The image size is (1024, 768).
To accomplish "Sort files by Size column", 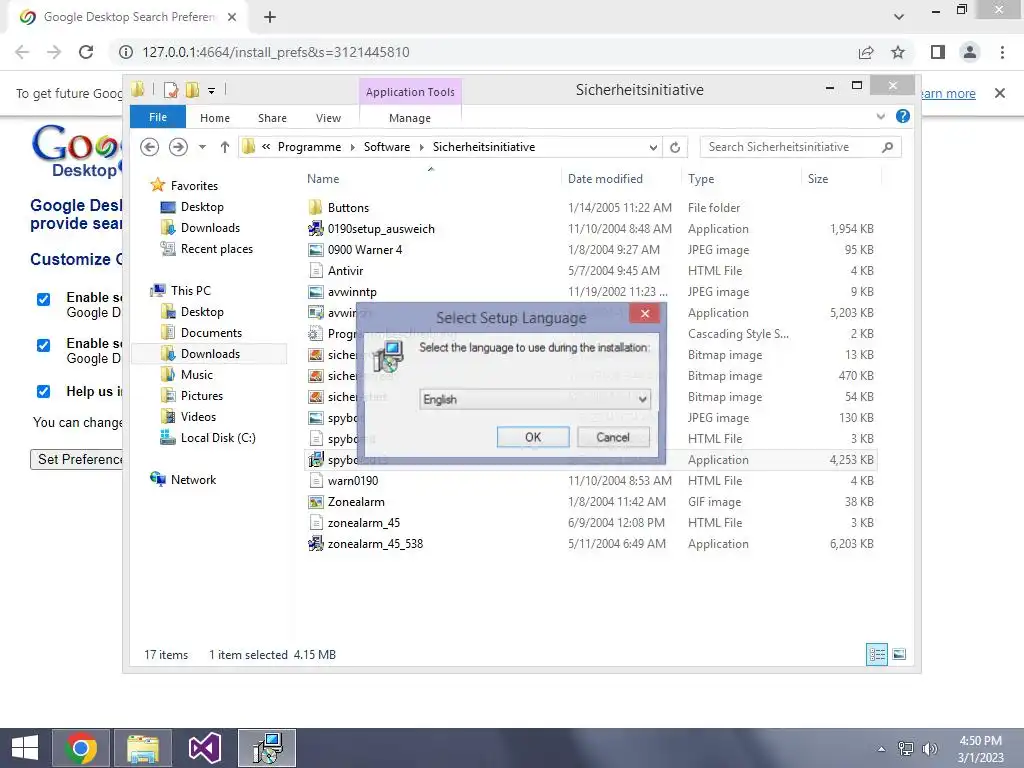I will [818, 179].
